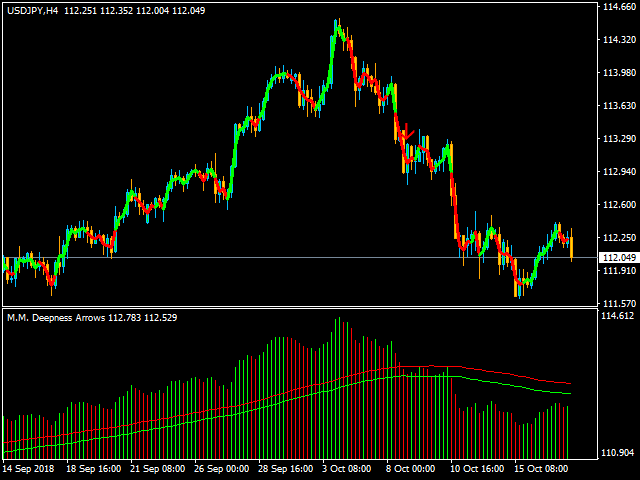Click the 14 Sep 2018 date label

(31, 467)
